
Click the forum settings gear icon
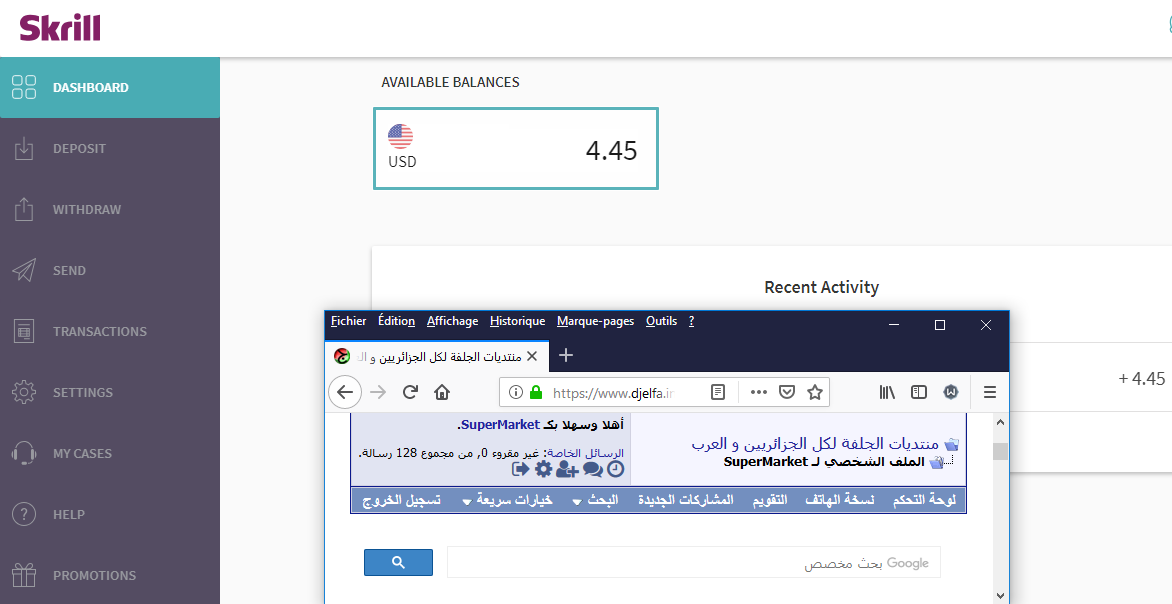(x=543, y=469)
